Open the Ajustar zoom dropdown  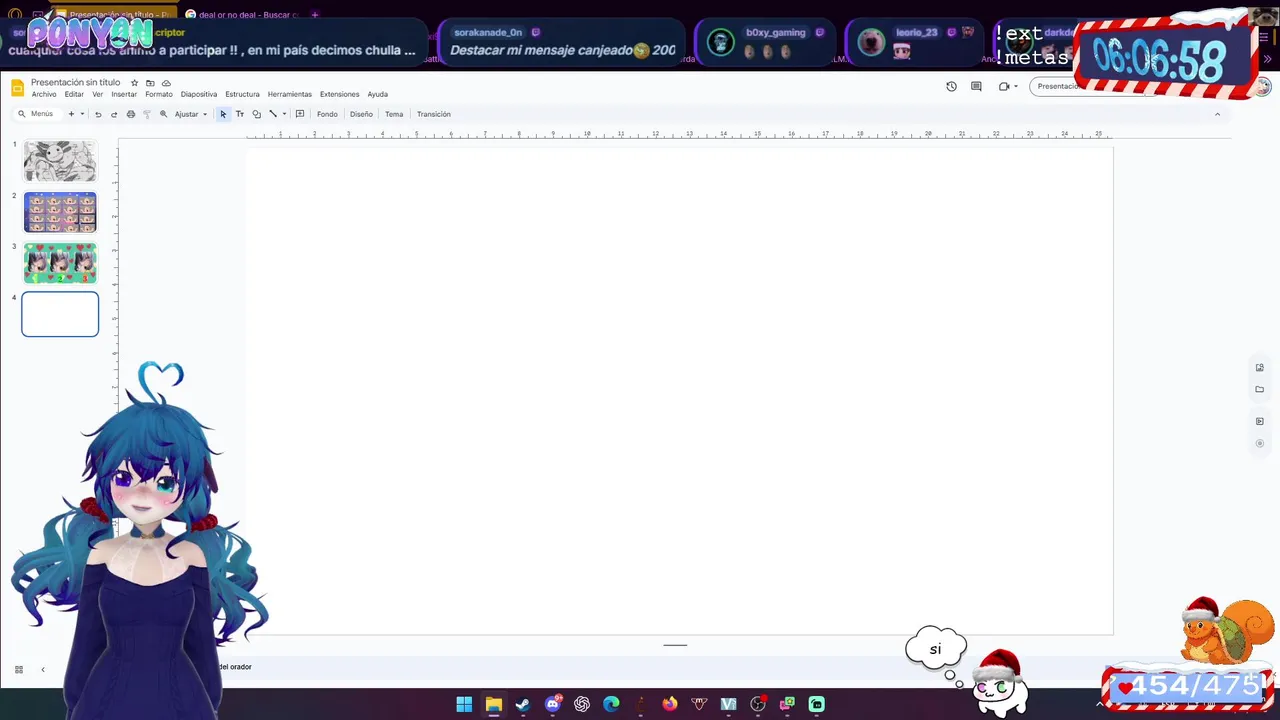tap(191, 114)
